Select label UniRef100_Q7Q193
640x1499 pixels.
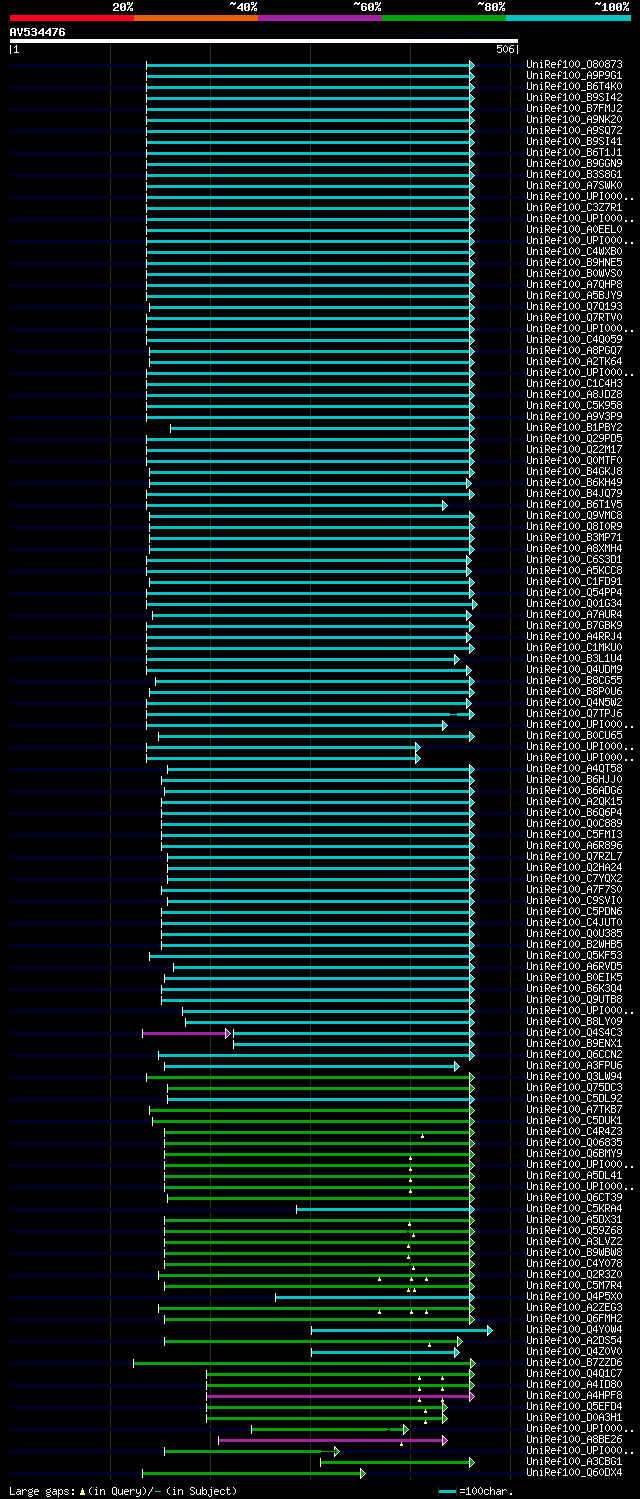coord(574,307)
